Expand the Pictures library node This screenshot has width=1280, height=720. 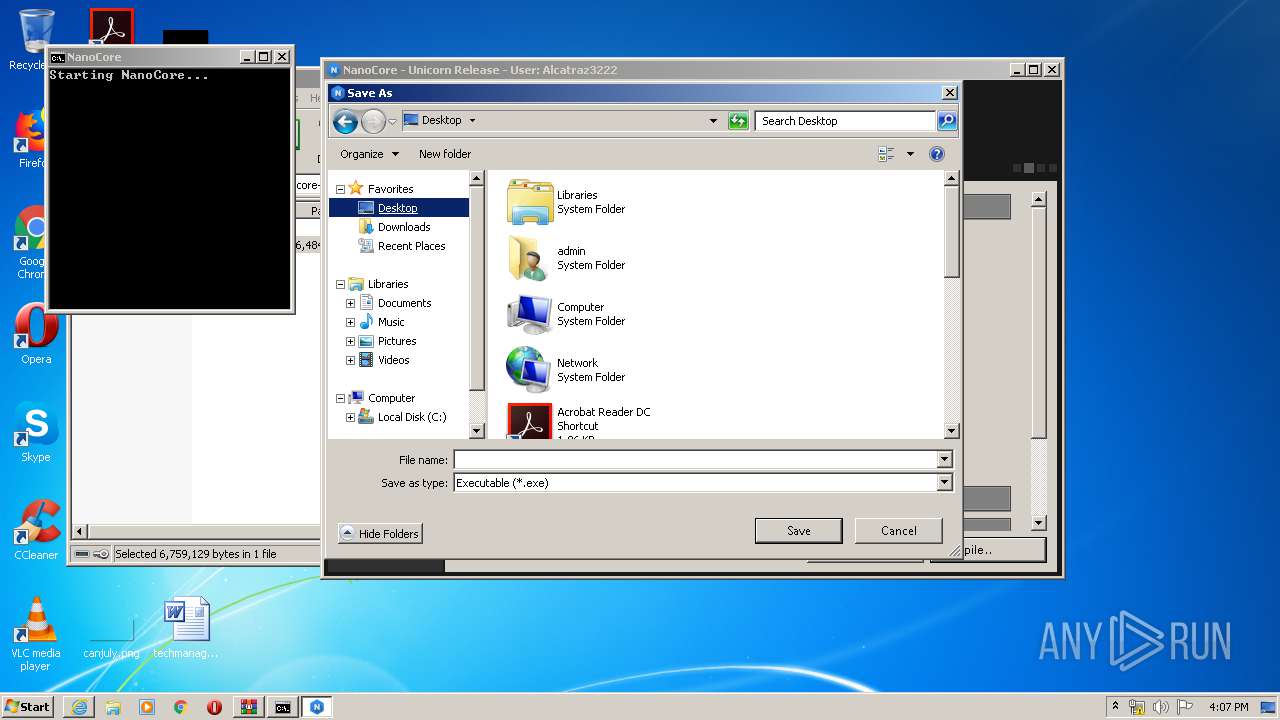coord(350,341)
